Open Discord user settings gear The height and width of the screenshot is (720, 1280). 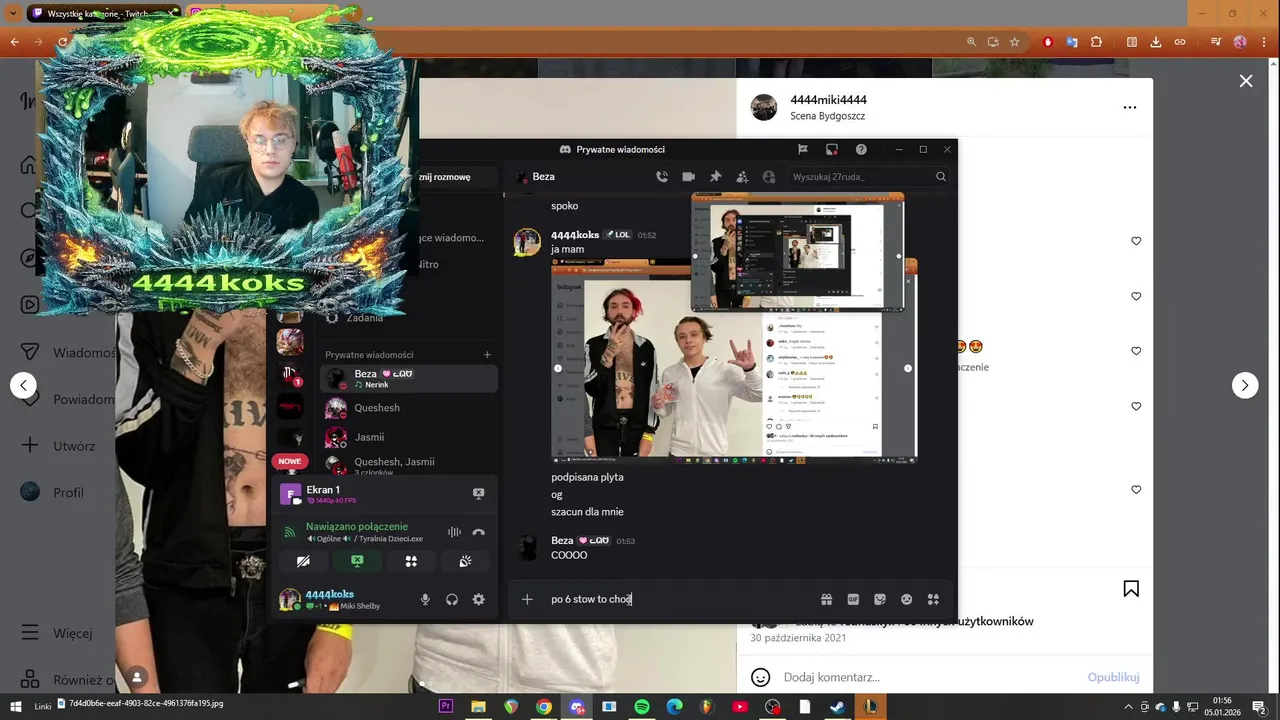tap(478, 599)
